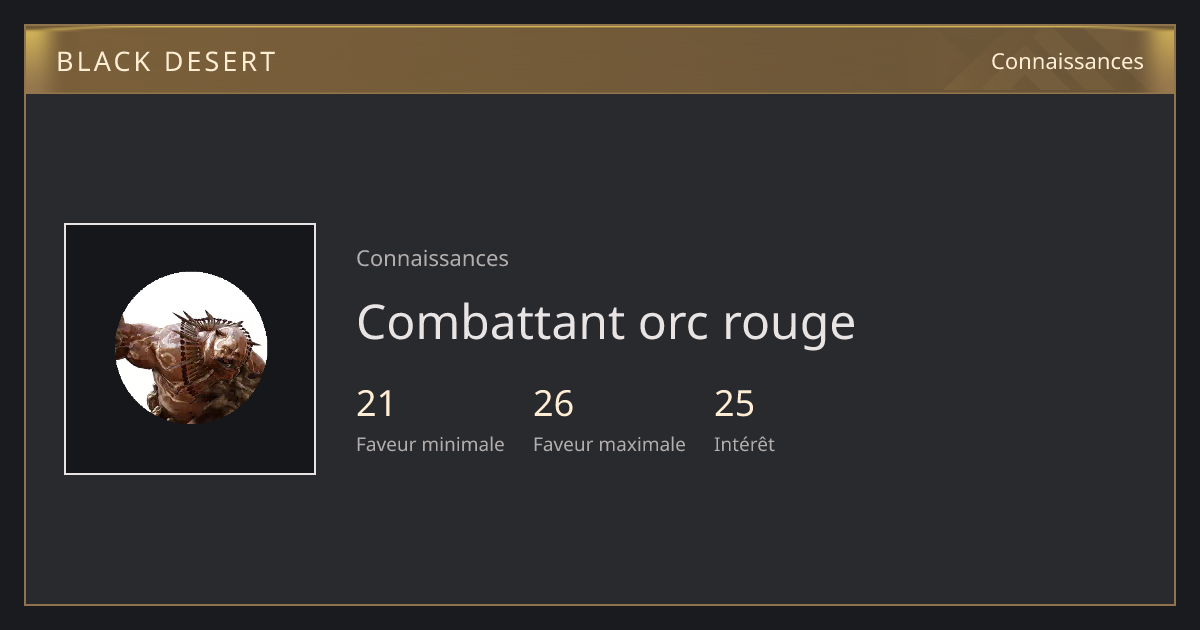Click the Faveur minimale label
The height and width of the screenshot is (630, 1200).
pos(430,444)
